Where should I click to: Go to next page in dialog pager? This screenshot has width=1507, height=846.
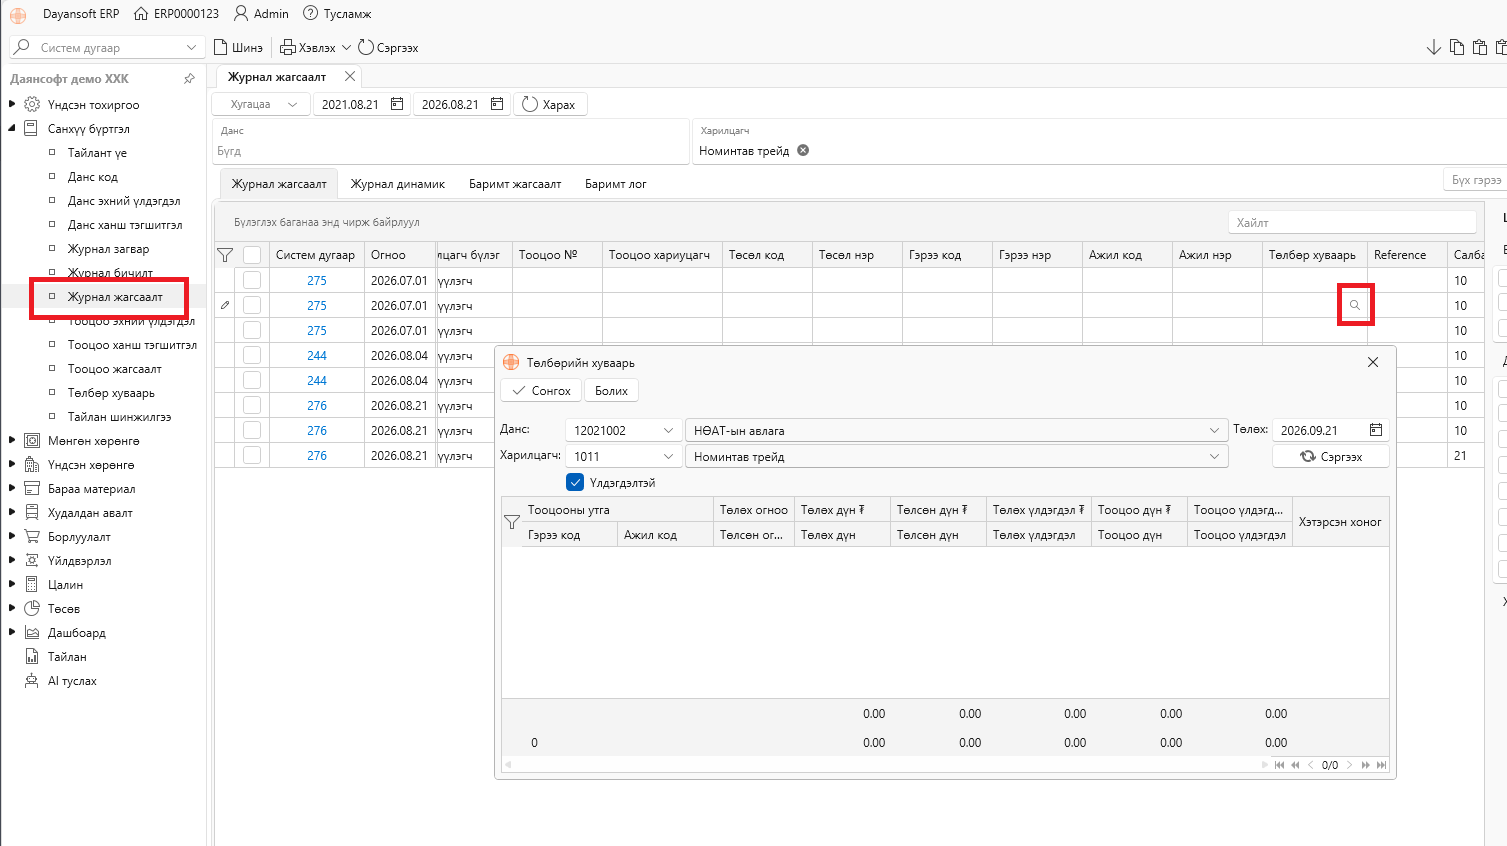1349,765
